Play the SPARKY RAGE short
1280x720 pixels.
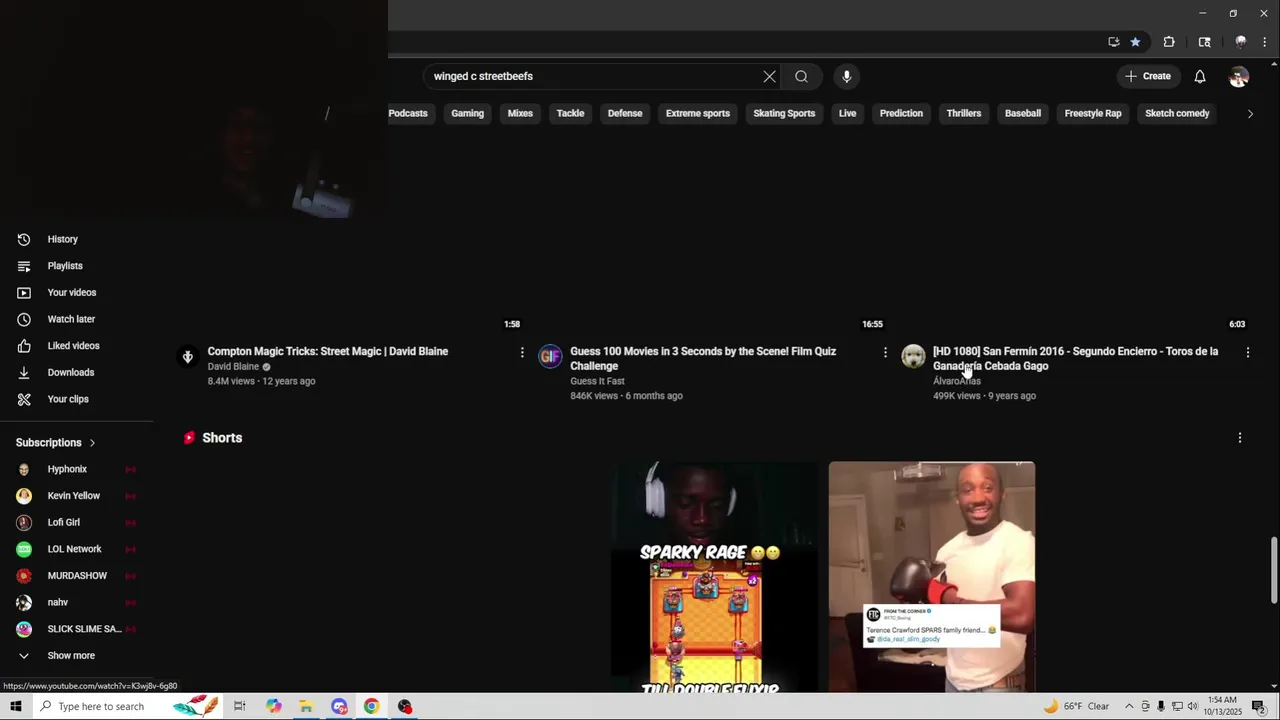click(715, 577)
